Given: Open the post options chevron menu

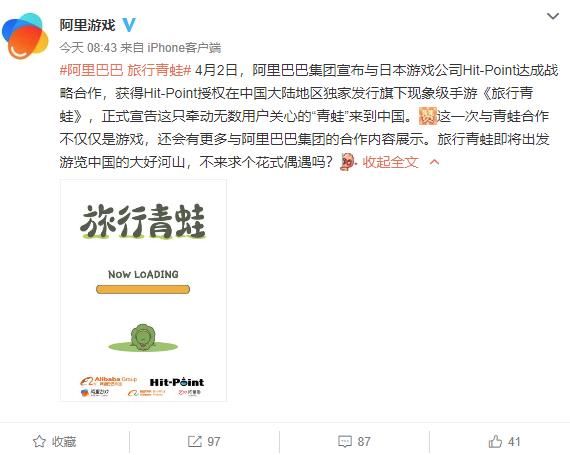Looking at the screenshot, I should click(553, 16).
